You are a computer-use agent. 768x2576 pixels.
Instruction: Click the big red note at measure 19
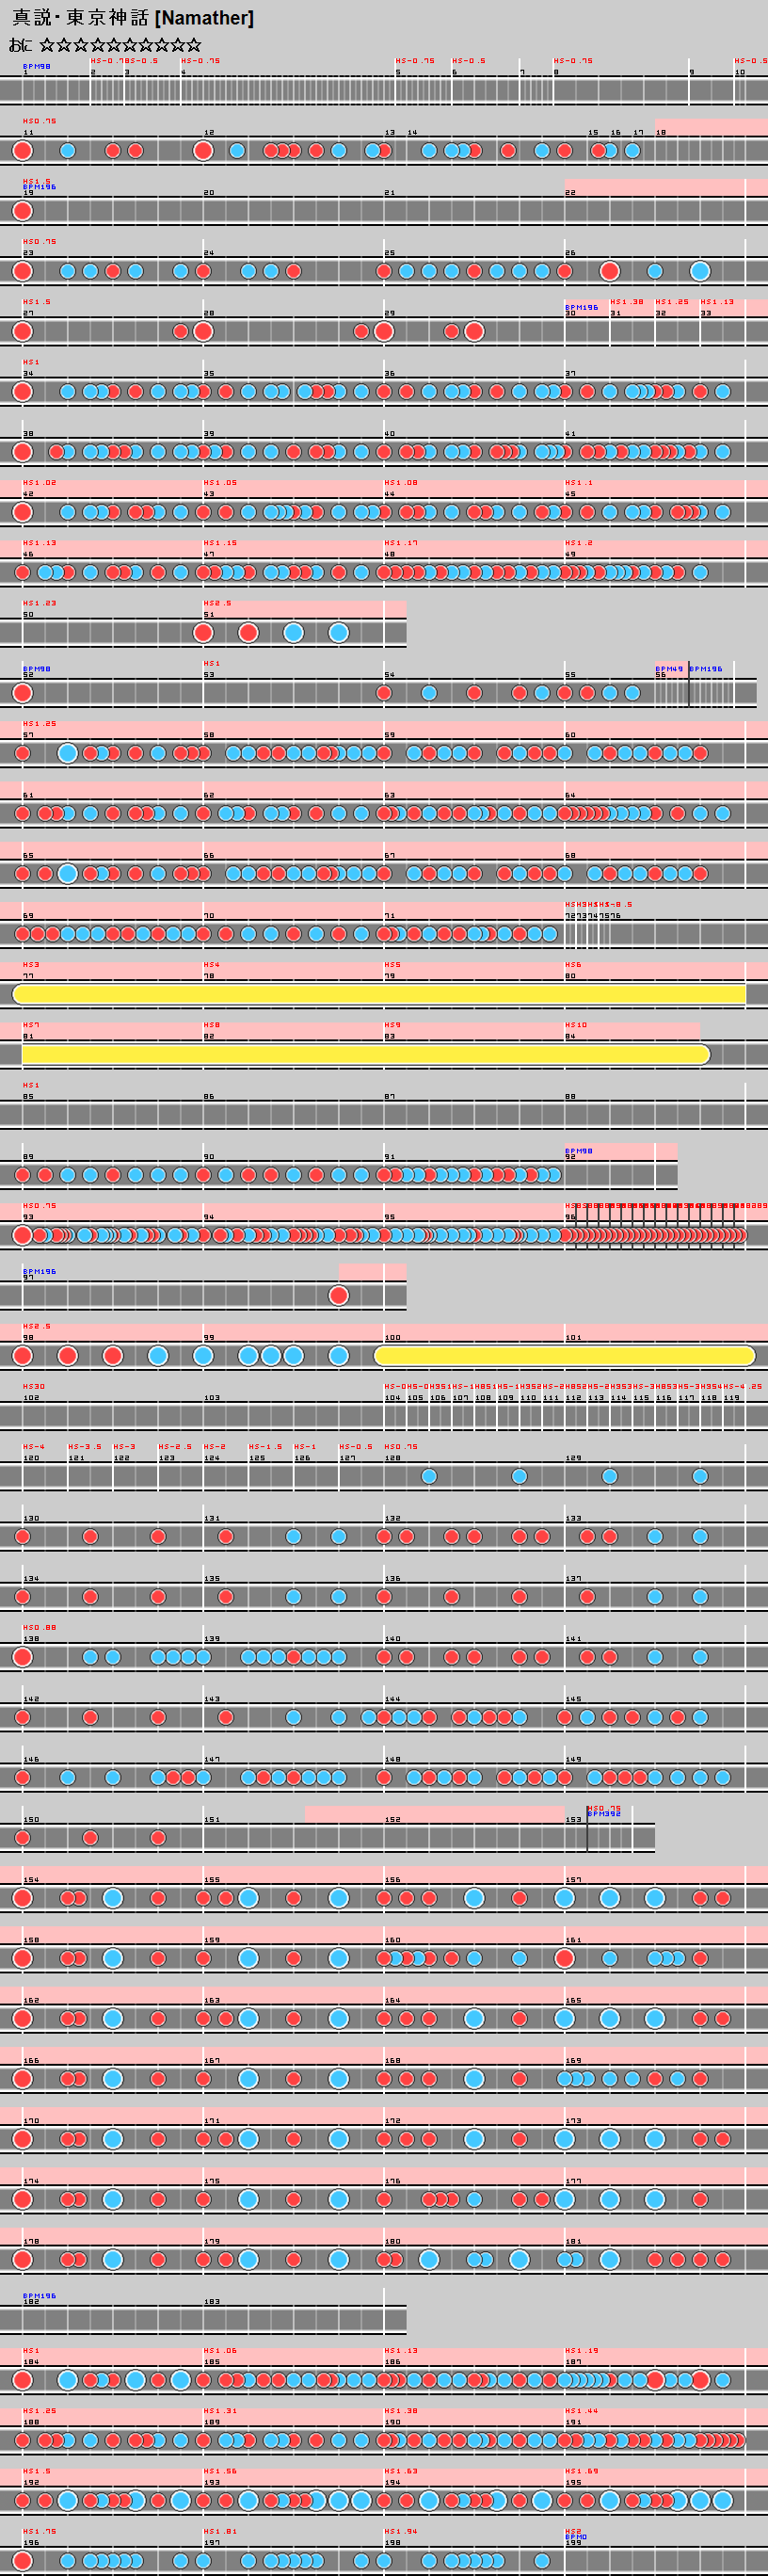[22, 211]
